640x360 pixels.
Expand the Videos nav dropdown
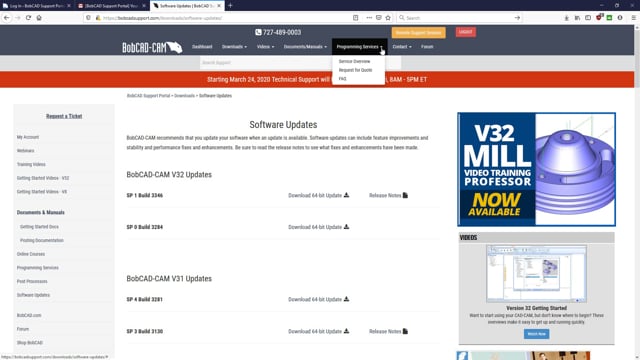(x=265, y=47)
